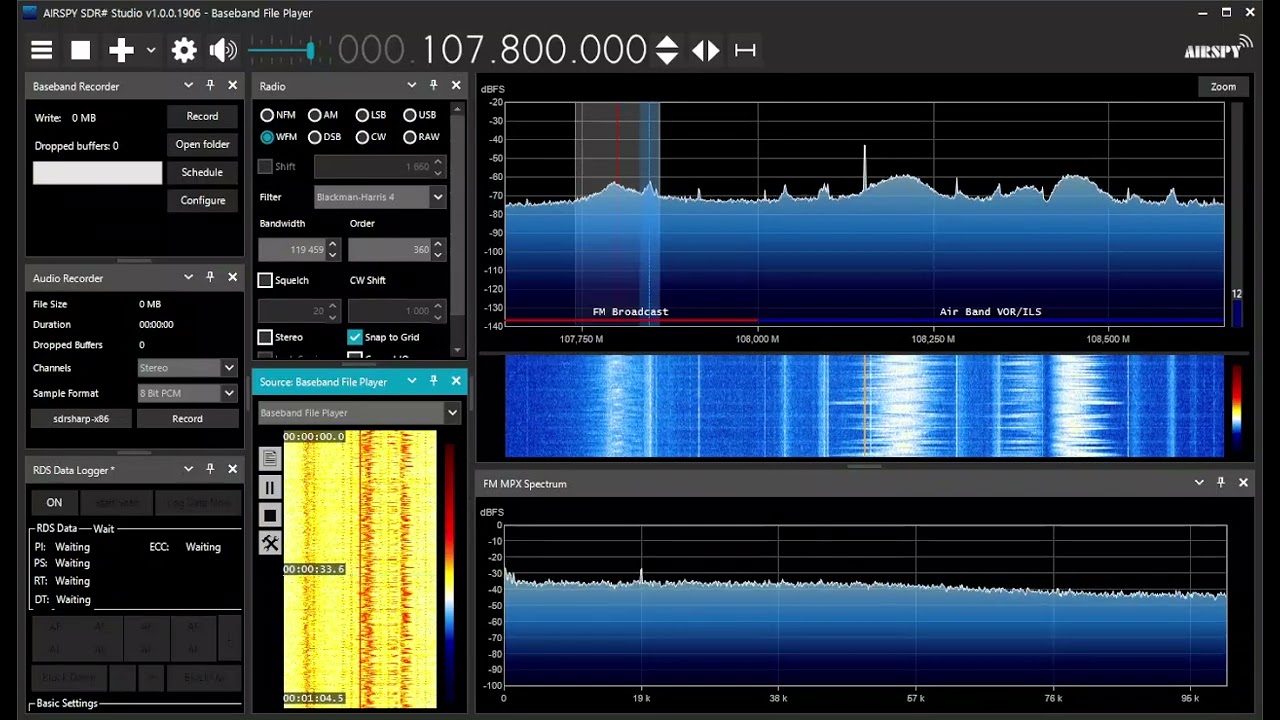Select NFM demodulation mode
1280x720 pixels.
coord(267,115)
